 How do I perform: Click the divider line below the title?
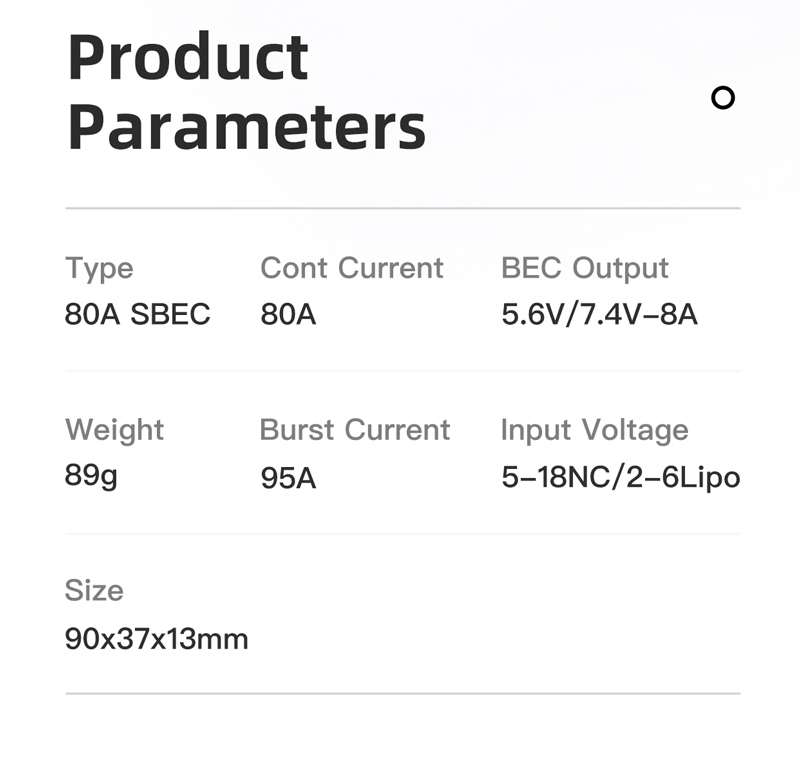pyautogui.click(x=403, y=208)
